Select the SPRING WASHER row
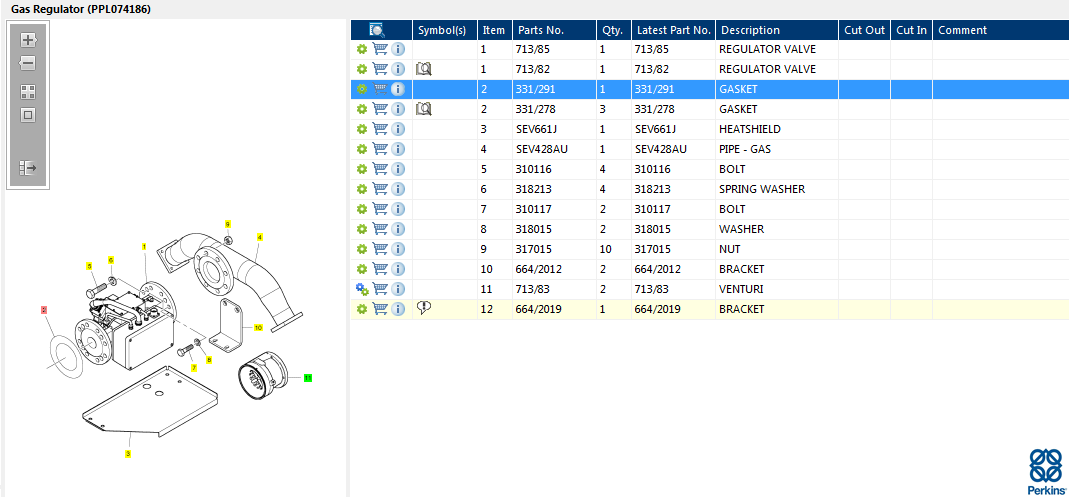 710,189
